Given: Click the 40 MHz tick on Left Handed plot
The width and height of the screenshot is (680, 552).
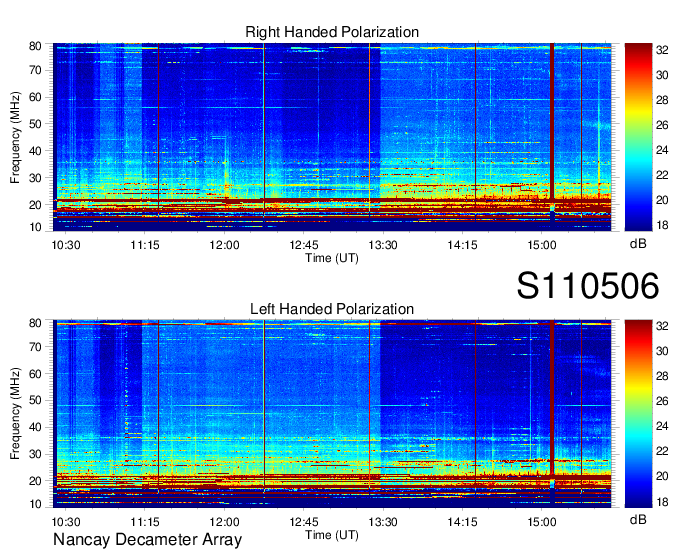Looking at the screenshot, I should click(x=35, y=428).
